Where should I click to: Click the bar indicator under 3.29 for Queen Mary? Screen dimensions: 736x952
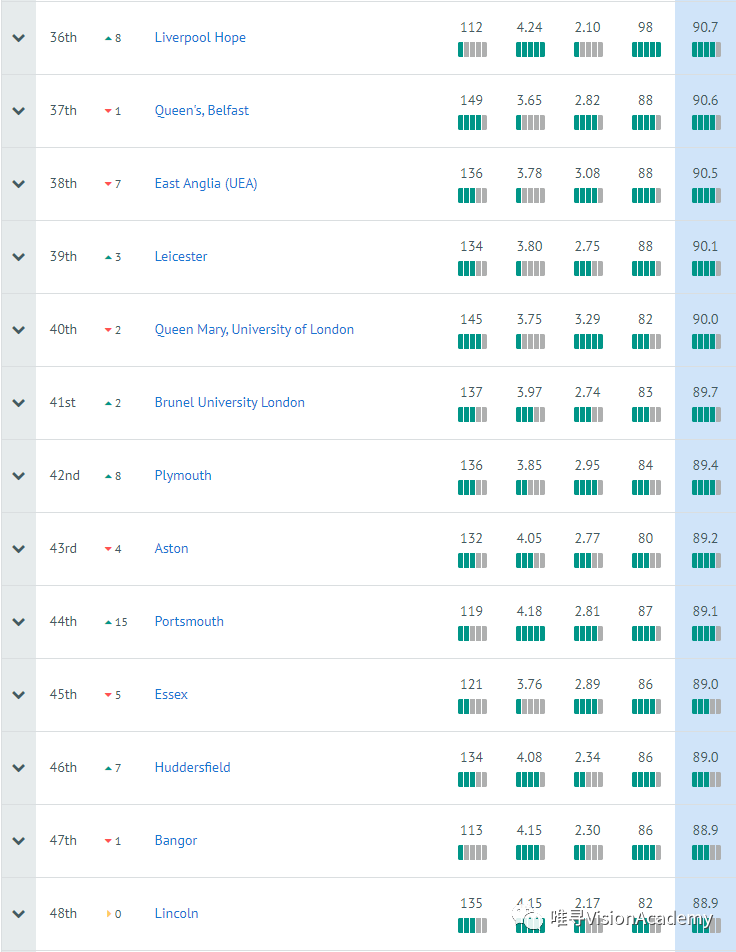(x=588, y=342)
